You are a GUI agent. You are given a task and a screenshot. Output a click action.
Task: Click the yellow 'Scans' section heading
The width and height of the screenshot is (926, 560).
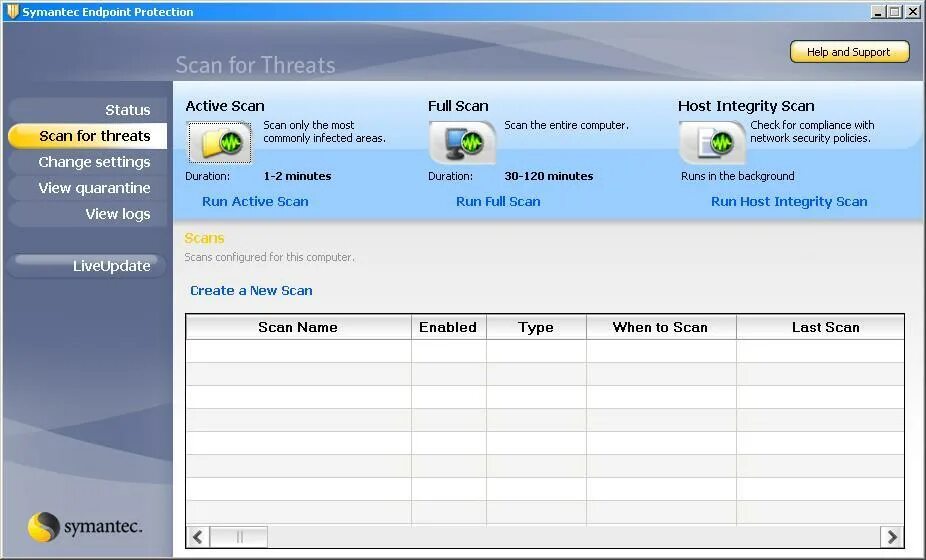click(204, 238)
